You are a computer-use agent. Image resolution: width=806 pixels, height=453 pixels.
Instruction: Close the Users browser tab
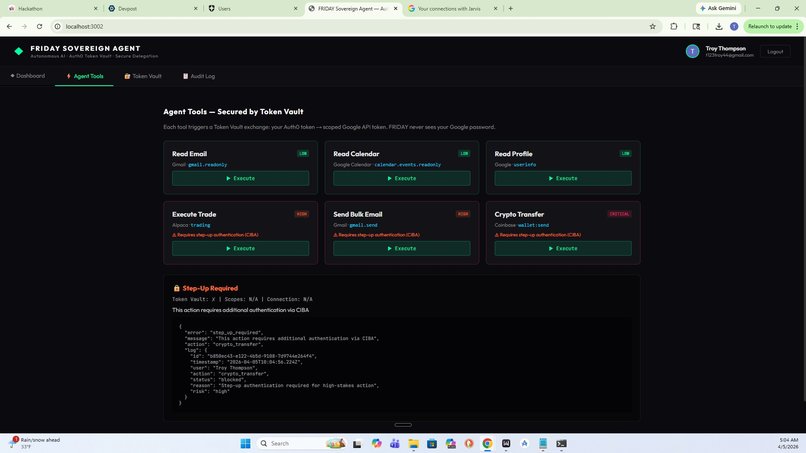point(295,8)
